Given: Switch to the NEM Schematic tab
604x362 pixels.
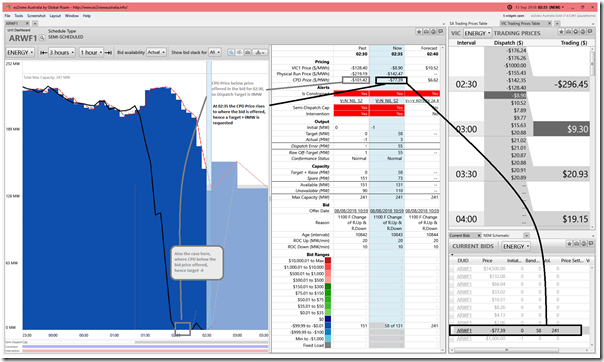Looking at the screenshot, I should tap(496, 235).
